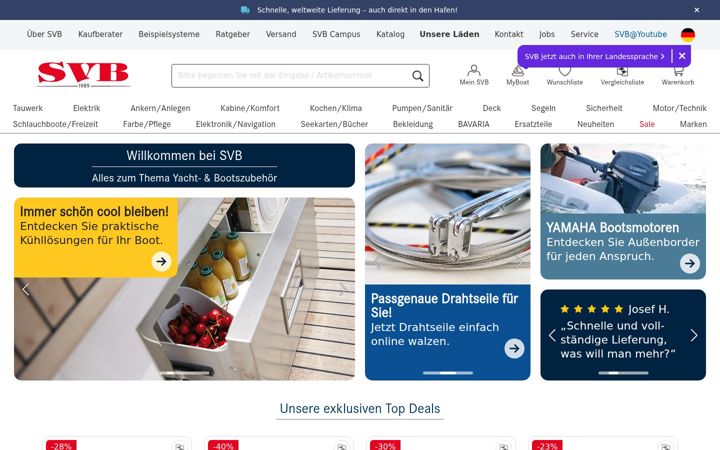Click the delivery truck icon in banner
Screen dimensions: 720x450
pos(245,10)
